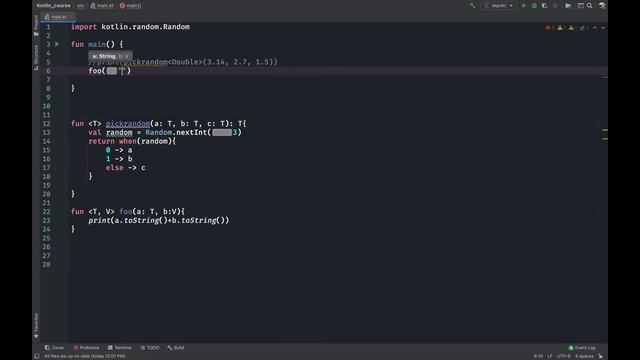
Task: Click the print statement on line 23
Action: pyautogui.click(x=159, y=220)
